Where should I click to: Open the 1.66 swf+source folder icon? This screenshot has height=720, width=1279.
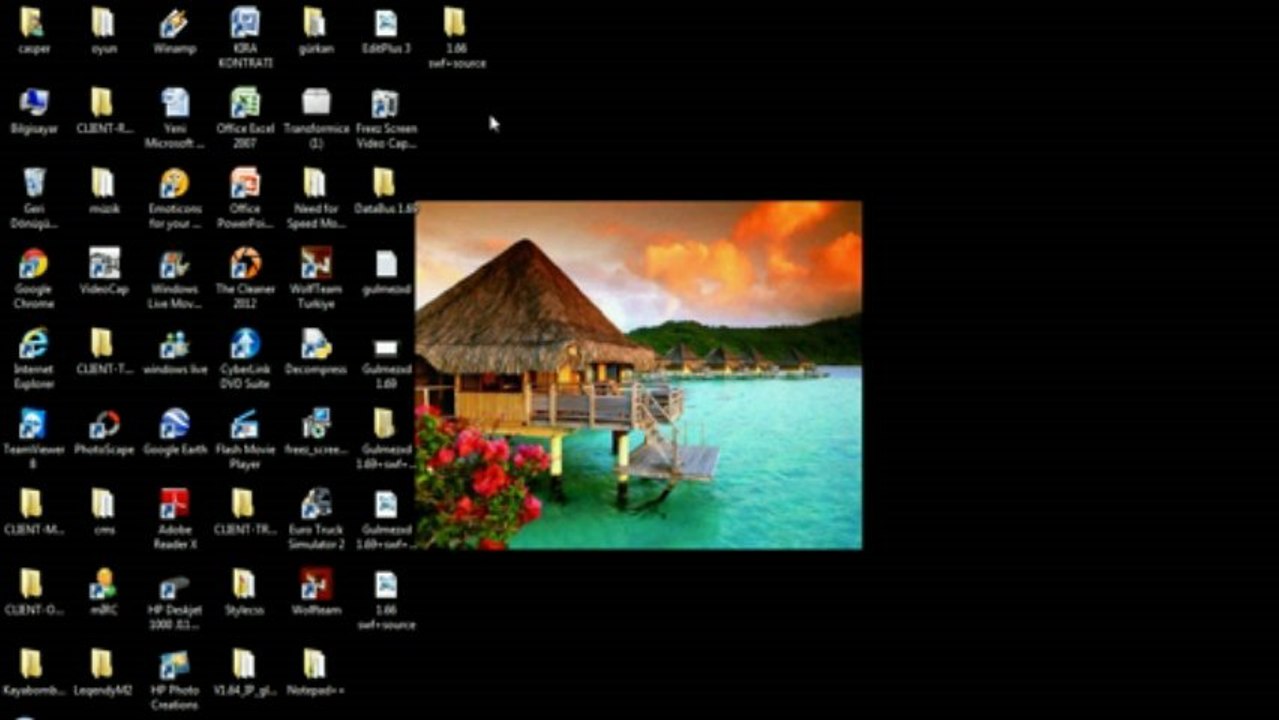[x=455, y=22]
